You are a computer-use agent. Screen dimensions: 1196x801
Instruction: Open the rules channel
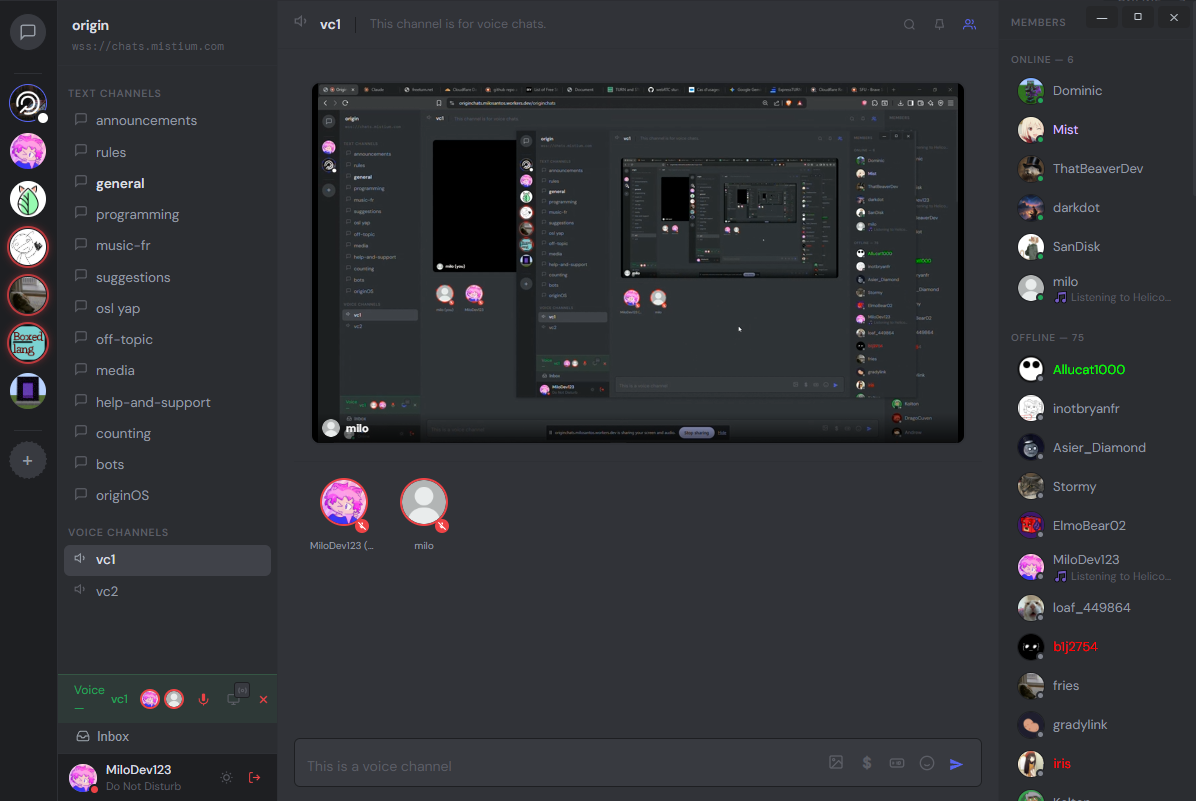click(167, 152)
